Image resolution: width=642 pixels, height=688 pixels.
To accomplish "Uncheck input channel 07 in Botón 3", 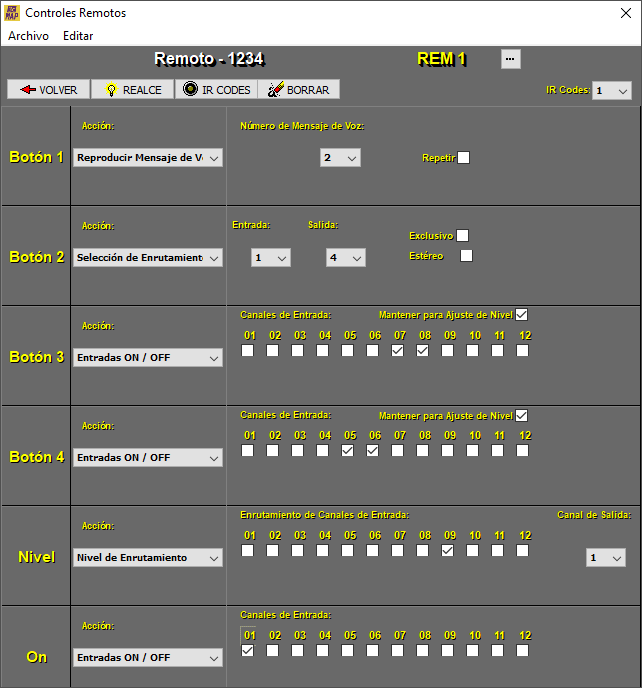I will click(397, 351).
